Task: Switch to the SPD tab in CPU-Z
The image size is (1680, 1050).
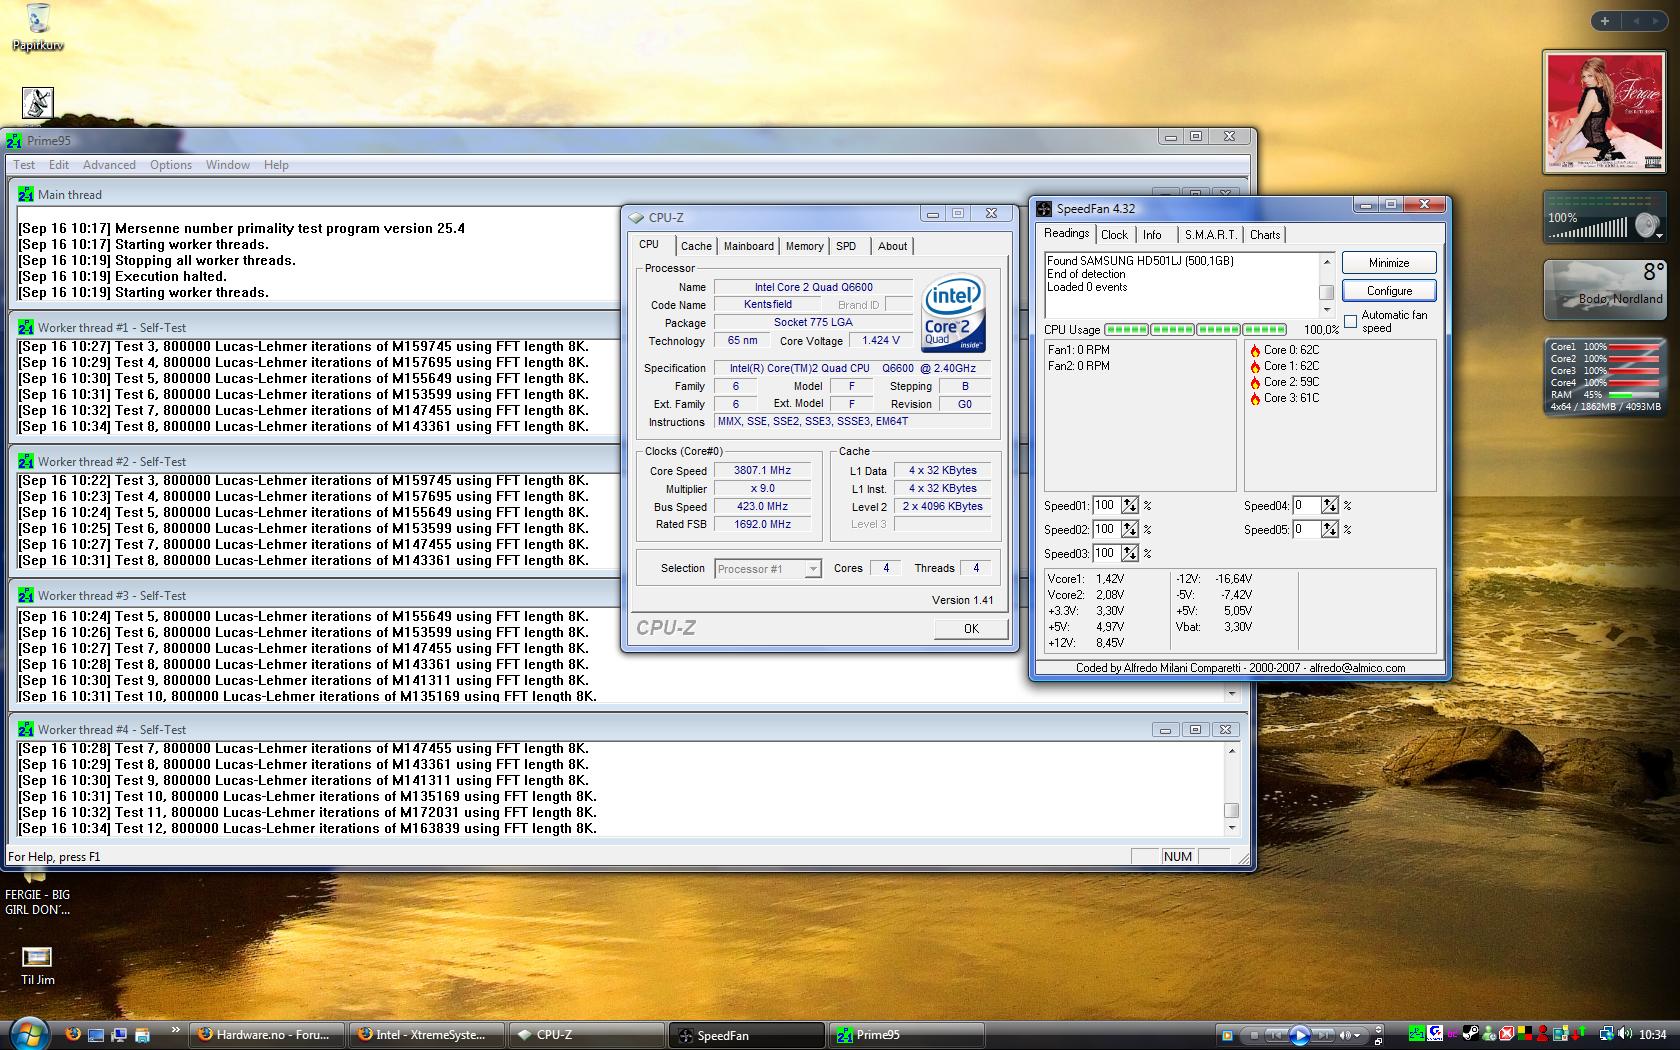Action: (846, 246)
